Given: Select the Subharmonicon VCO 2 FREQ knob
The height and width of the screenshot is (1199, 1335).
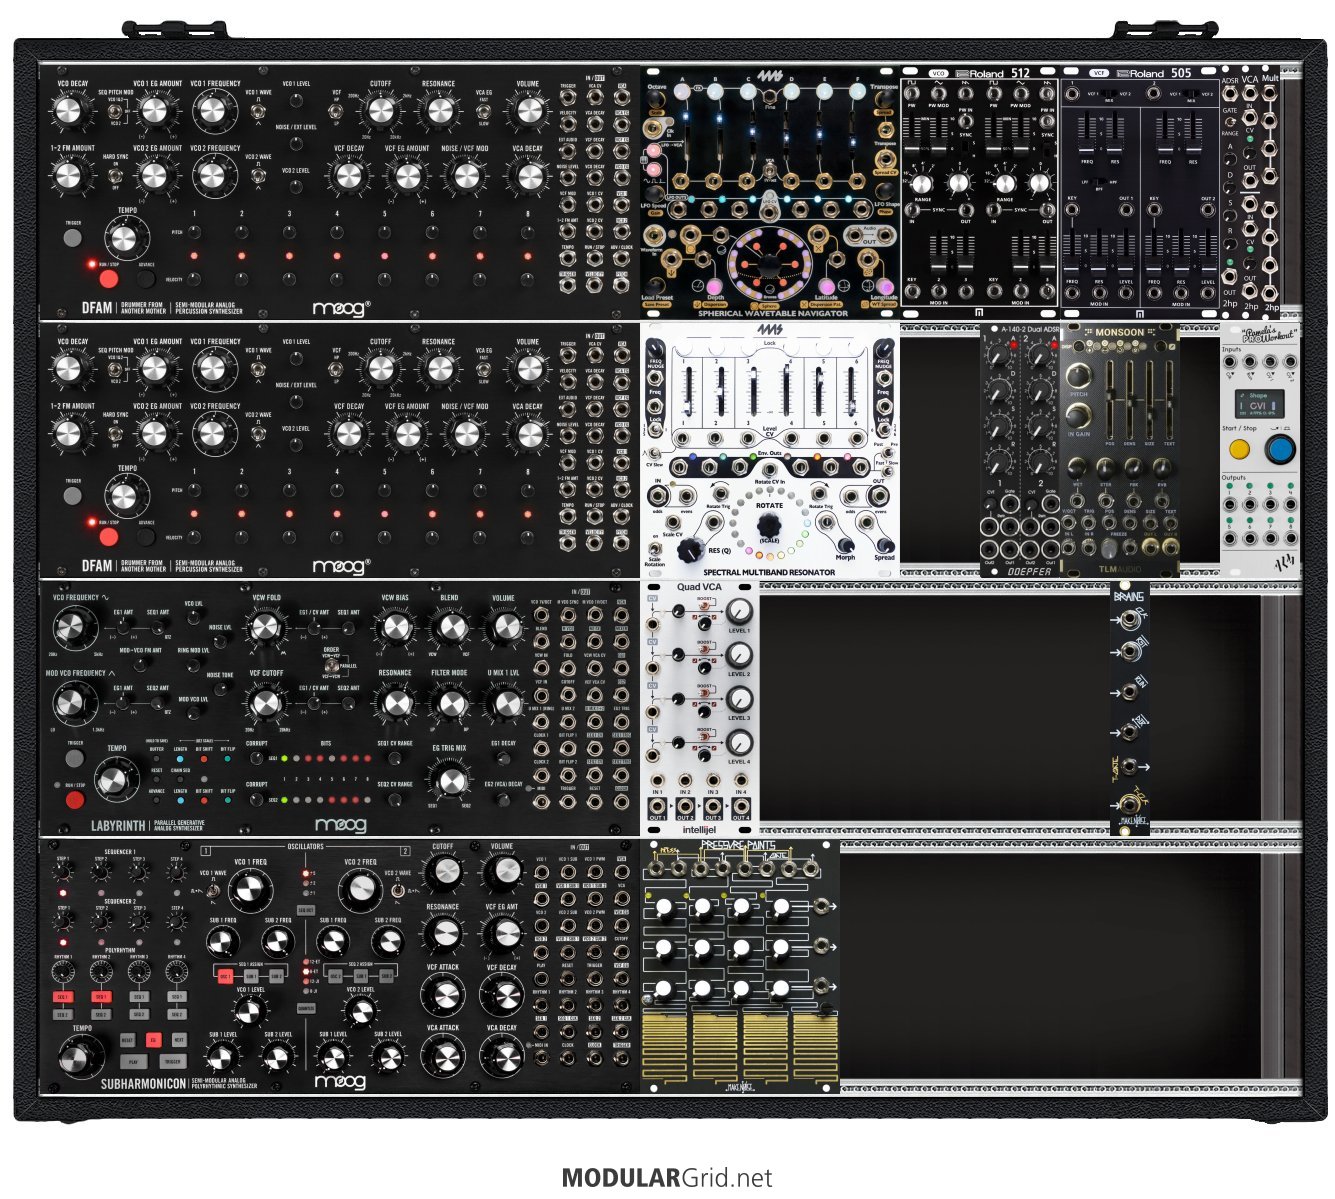Looking at the screenshot, I should [359, 889].
